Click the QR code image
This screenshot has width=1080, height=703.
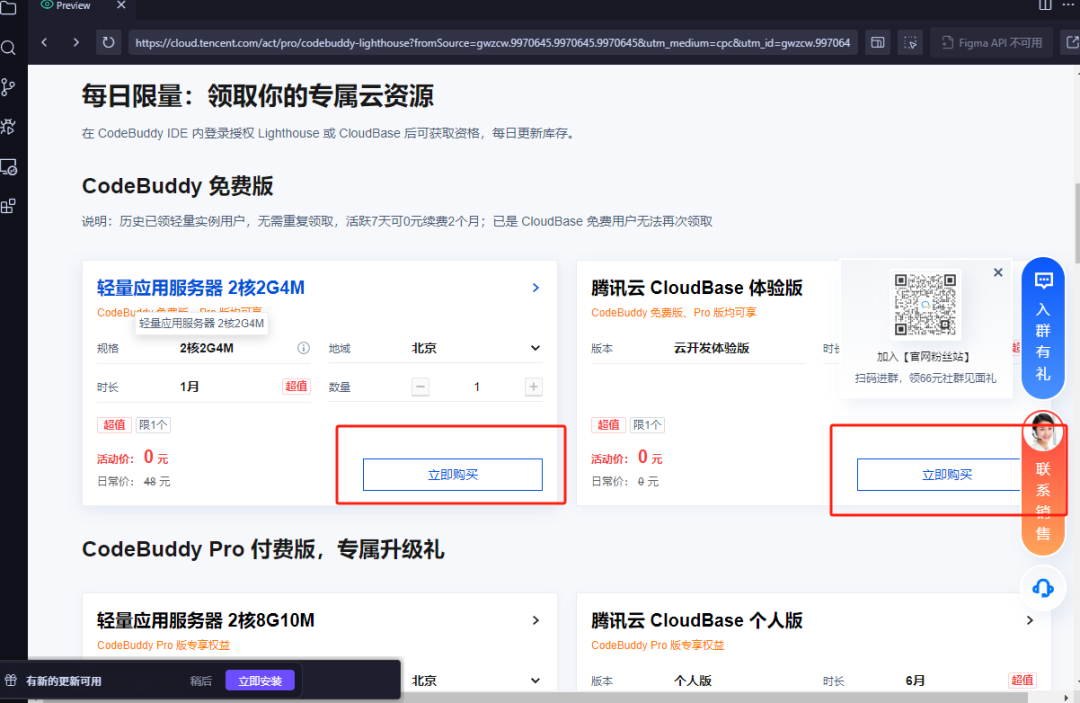coord(925,304)
